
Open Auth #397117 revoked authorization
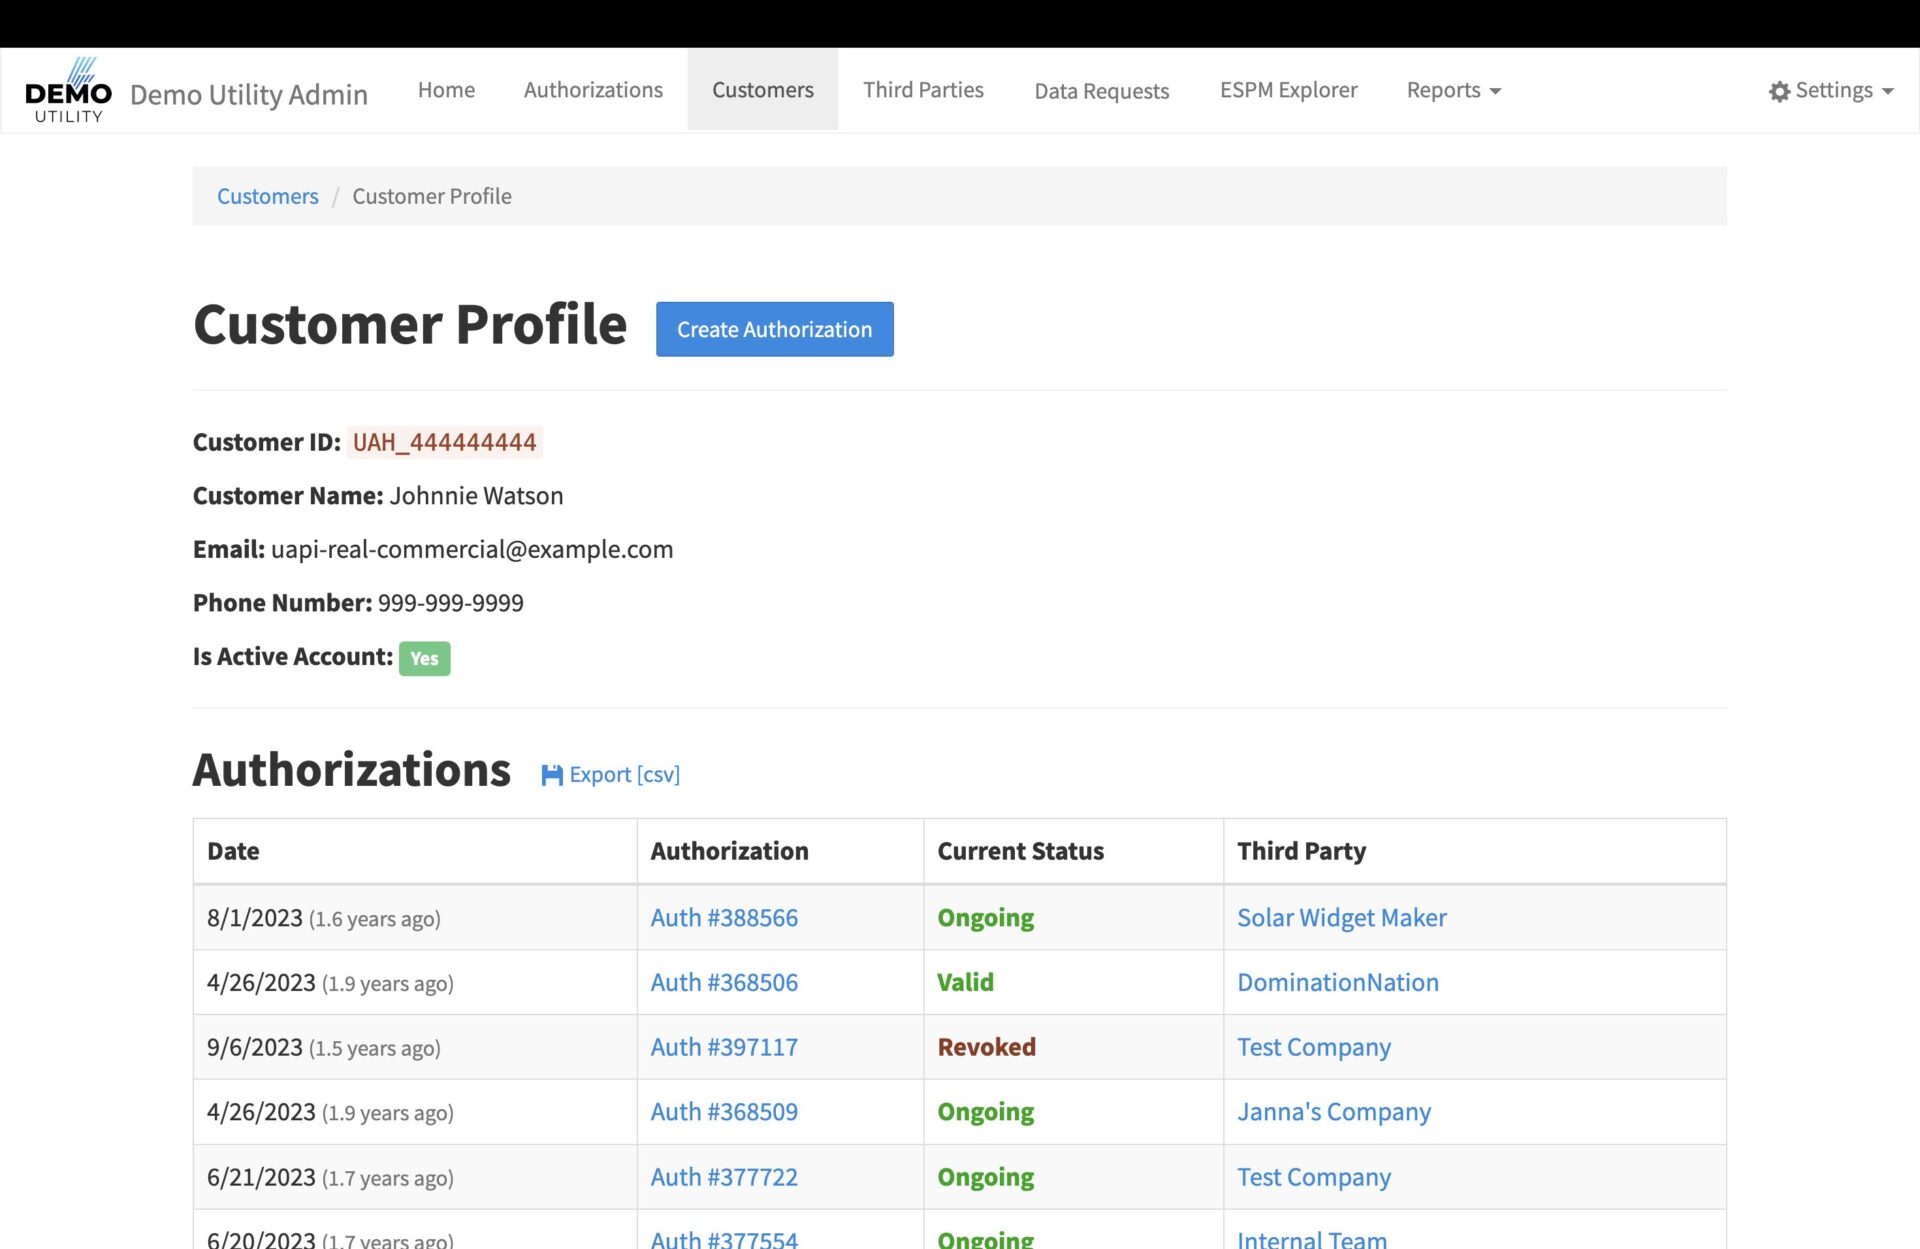tap(724, 1047)
